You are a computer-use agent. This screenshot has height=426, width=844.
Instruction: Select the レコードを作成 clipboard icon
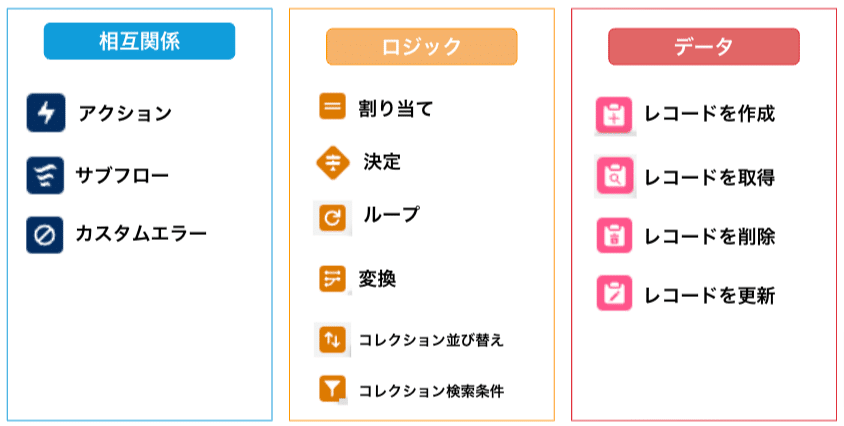click(x=614, y=115)
